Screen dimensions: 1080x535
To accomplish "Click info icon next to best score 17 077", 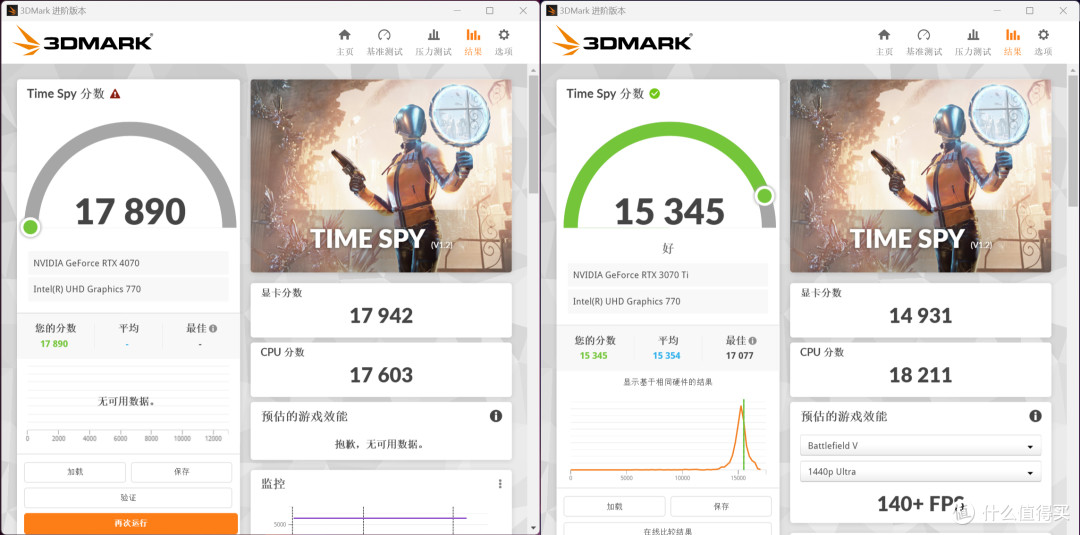I will pos(752,341).
